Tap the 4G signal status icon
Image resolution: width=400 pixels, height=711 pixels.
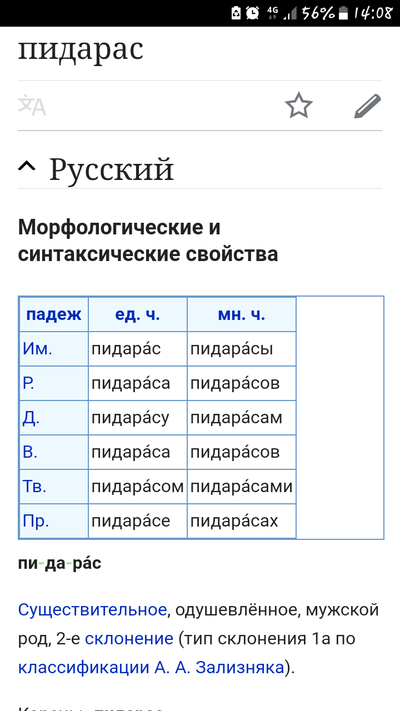(x=273, y=11)
